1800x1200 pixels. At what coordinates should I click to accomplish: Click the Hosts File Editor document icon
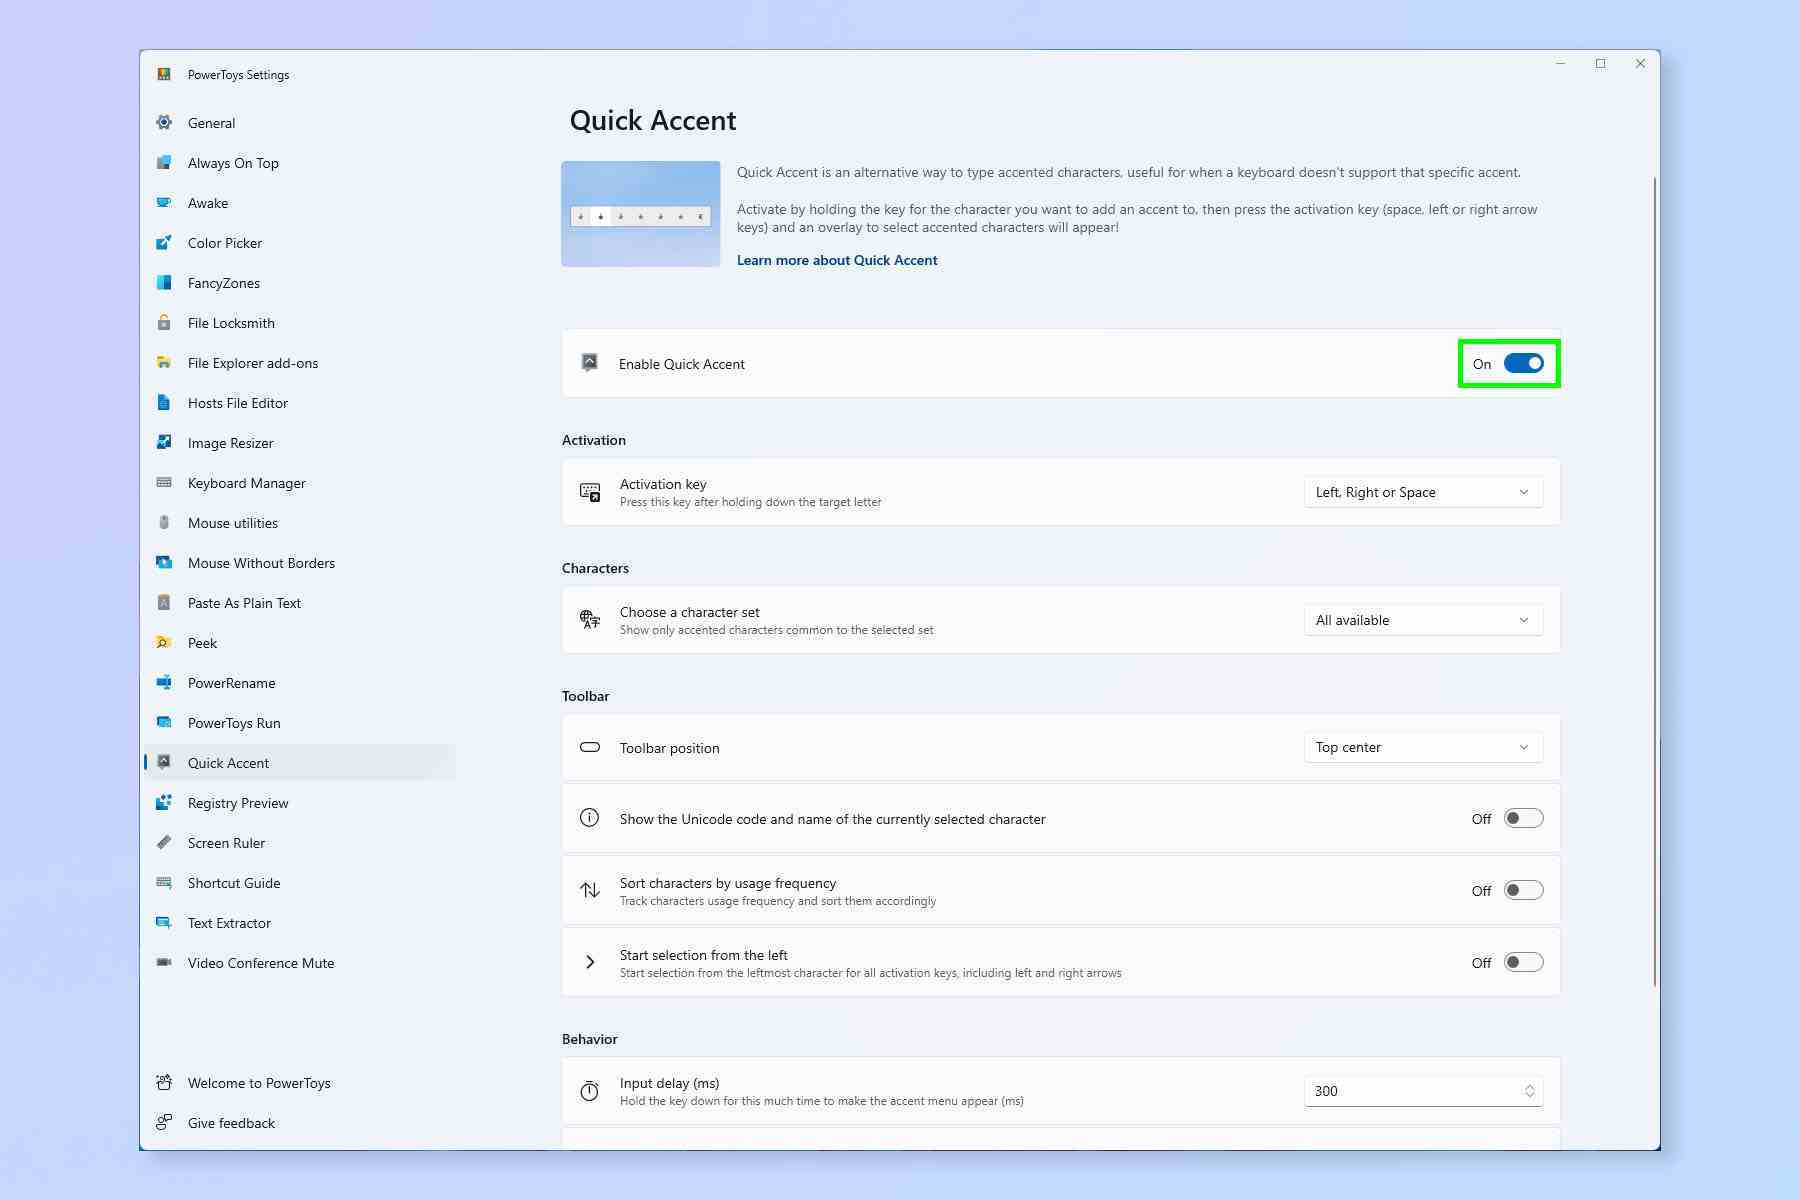pyautogui.click(x=164, y=402)
